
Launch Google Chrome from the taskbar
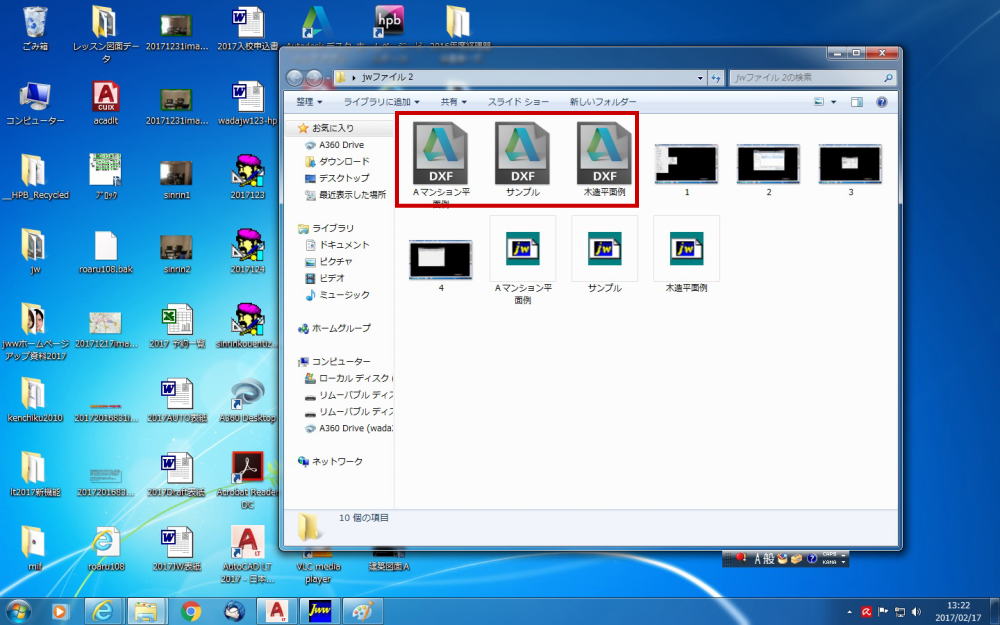[191, 611]
